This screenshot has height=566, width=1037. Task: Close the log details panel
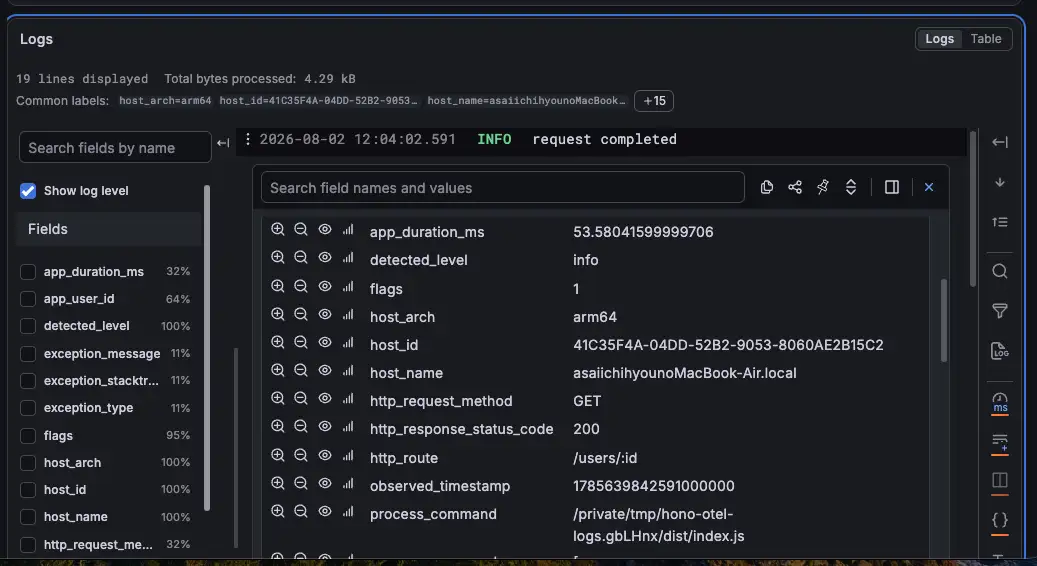point(929,187)
